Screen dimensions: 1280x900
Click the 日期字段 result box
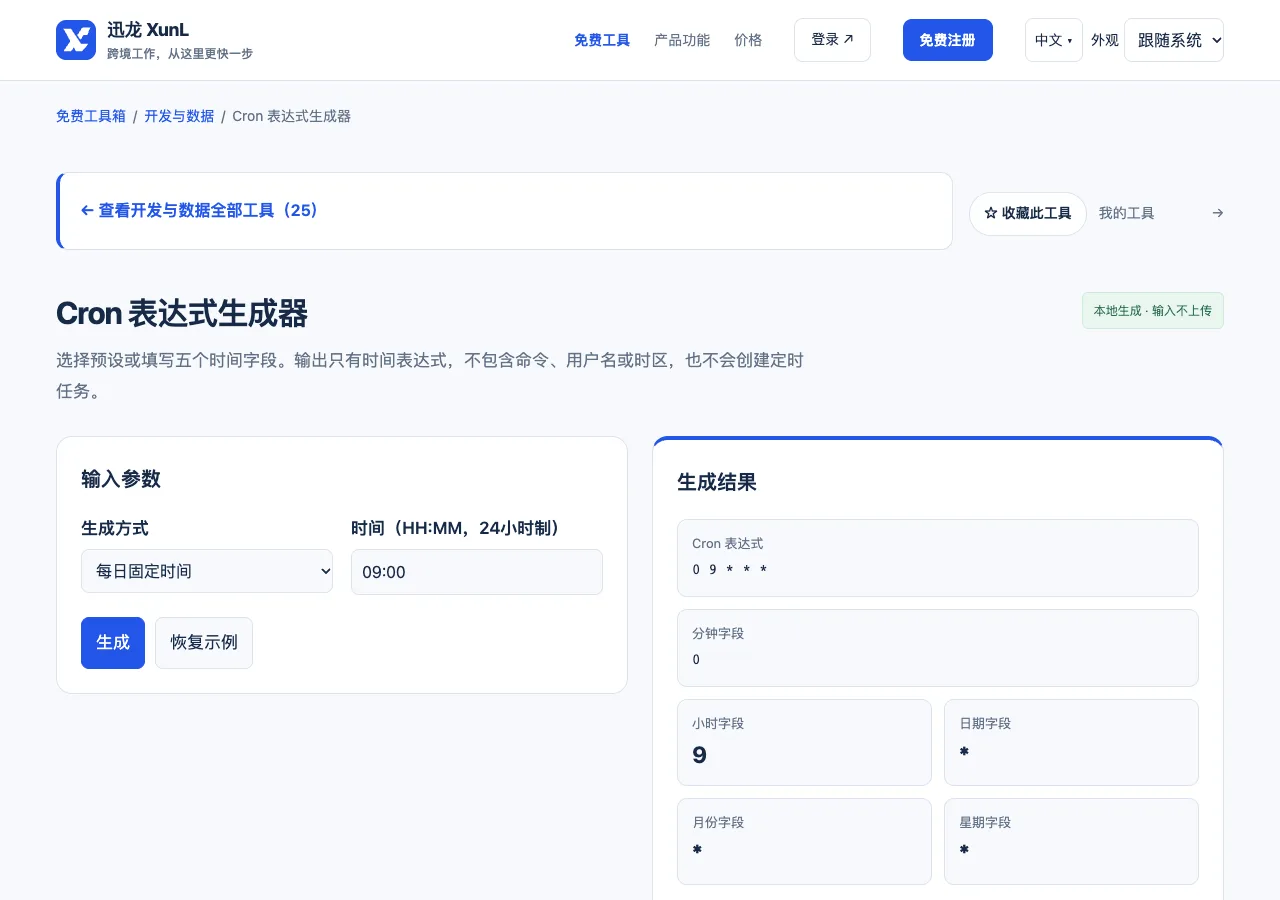1071,742
